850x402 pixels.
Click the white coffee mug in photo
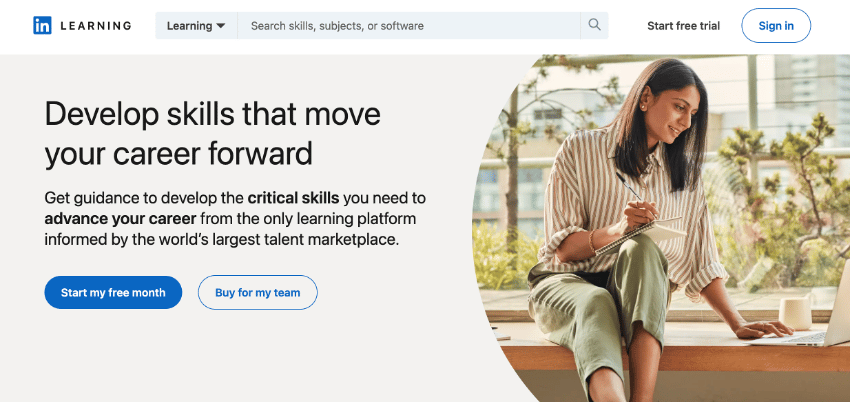(x=796, y=311)
